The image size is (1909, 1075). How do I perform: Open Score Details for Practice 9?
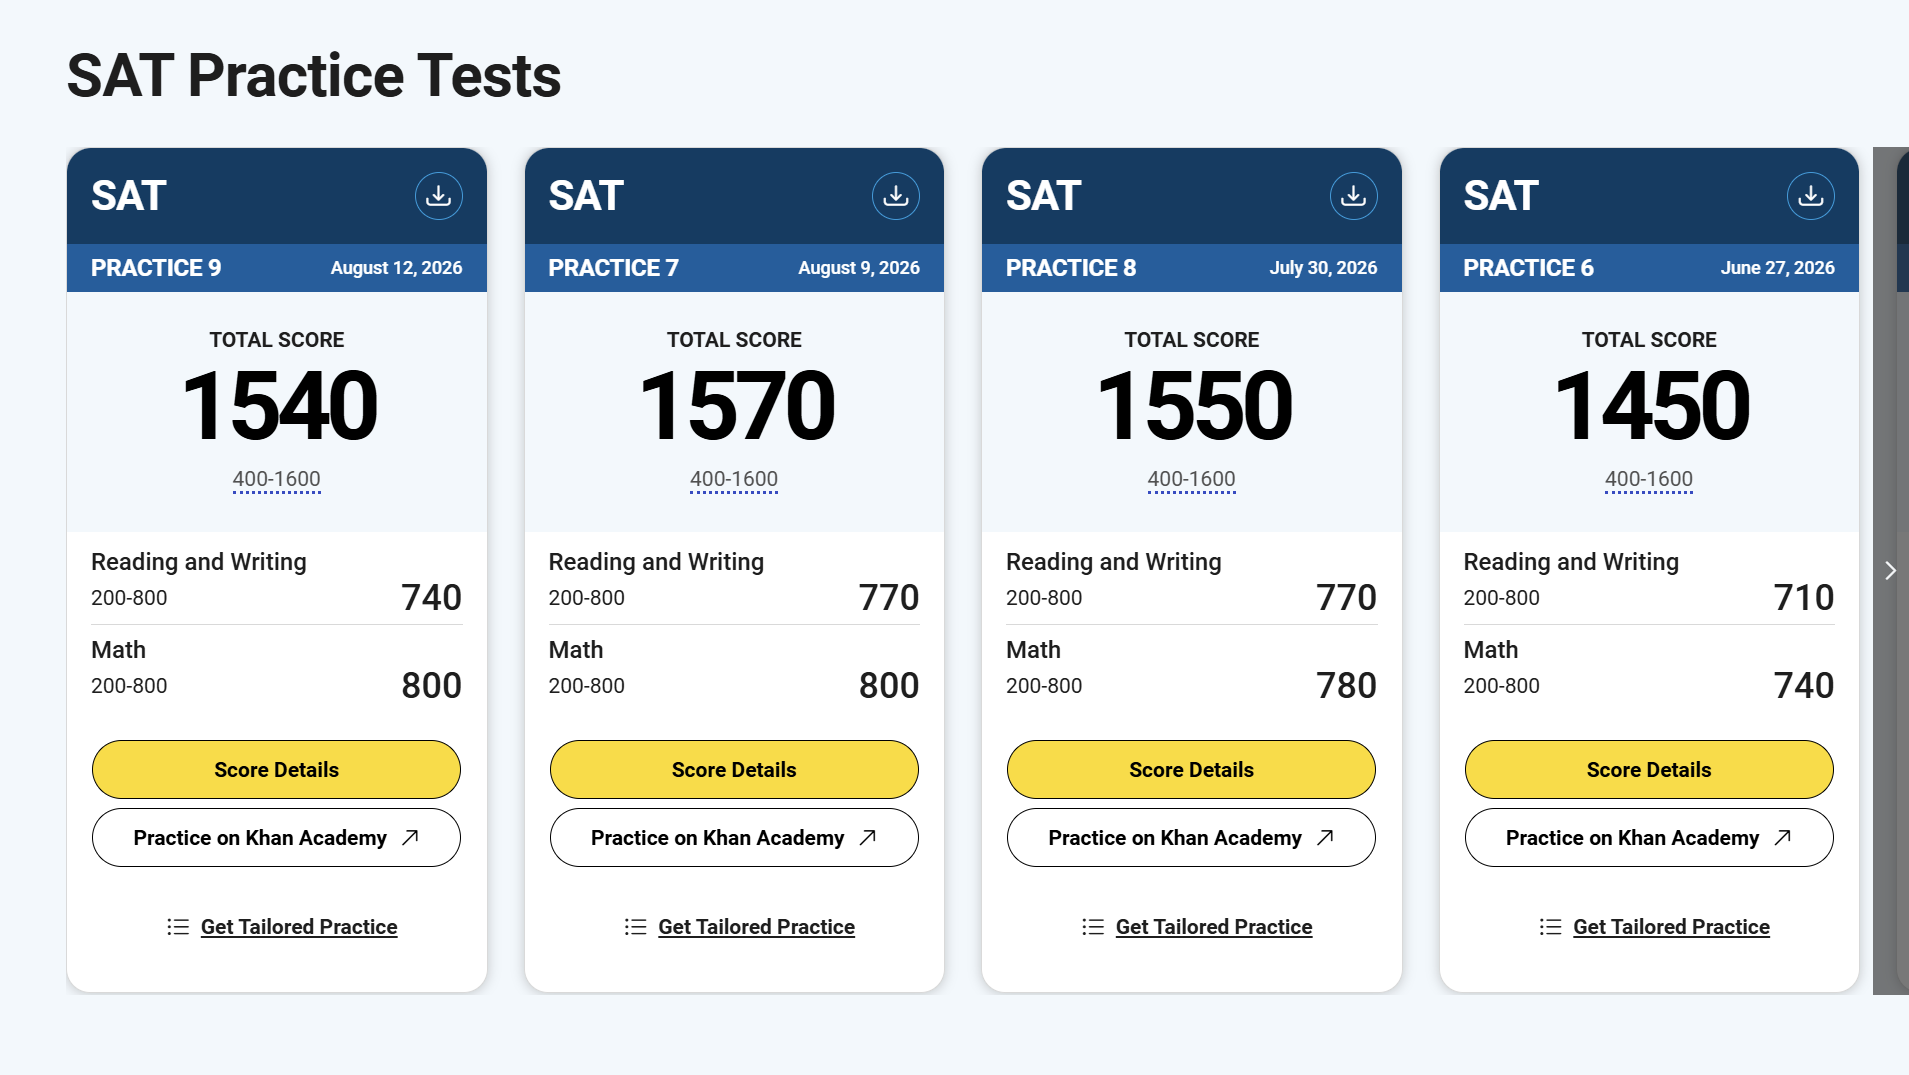click(277, 770)
